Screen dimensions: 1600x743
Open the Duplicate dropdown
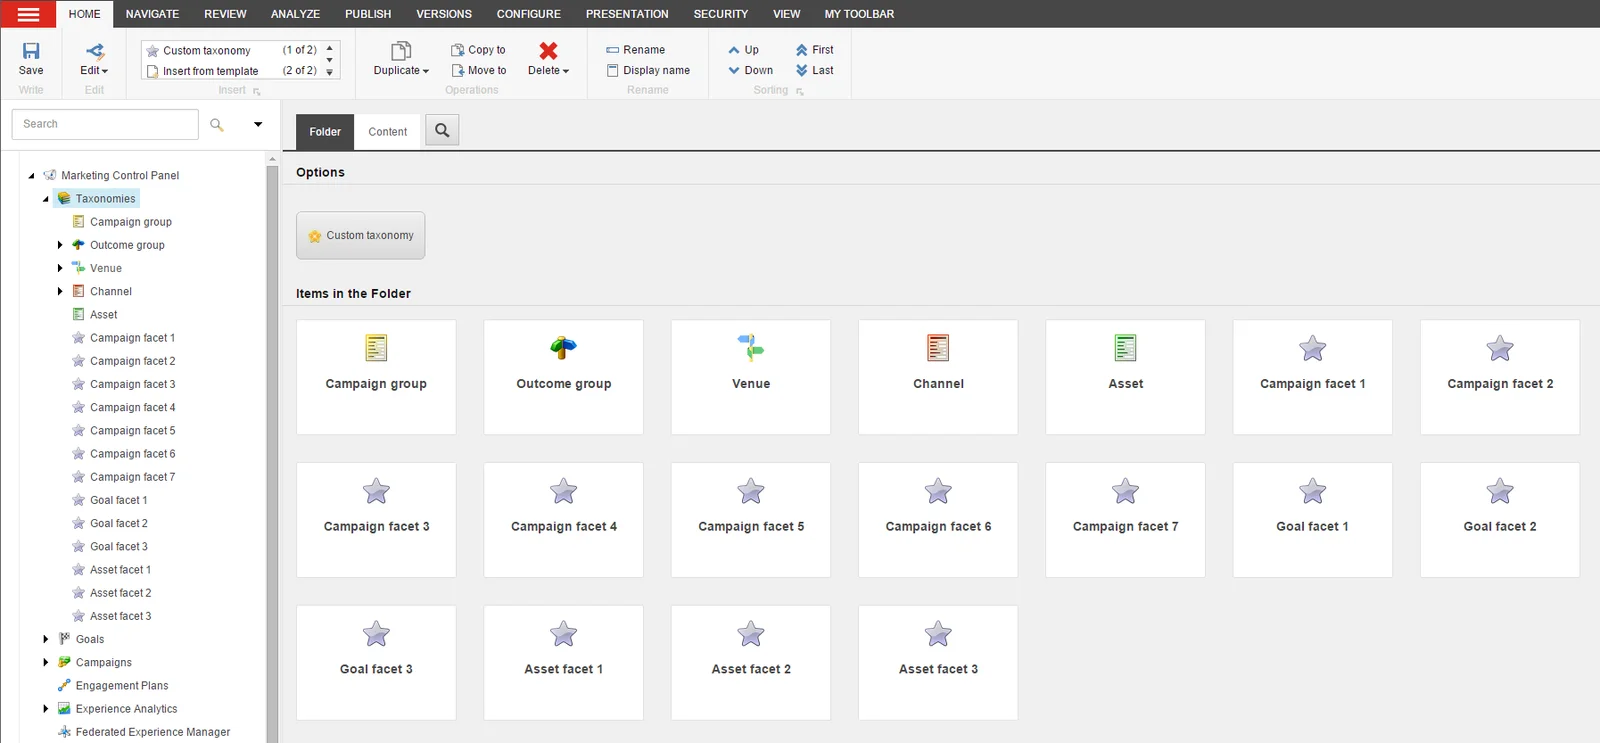pyautogui.click(x=401, y=59)
